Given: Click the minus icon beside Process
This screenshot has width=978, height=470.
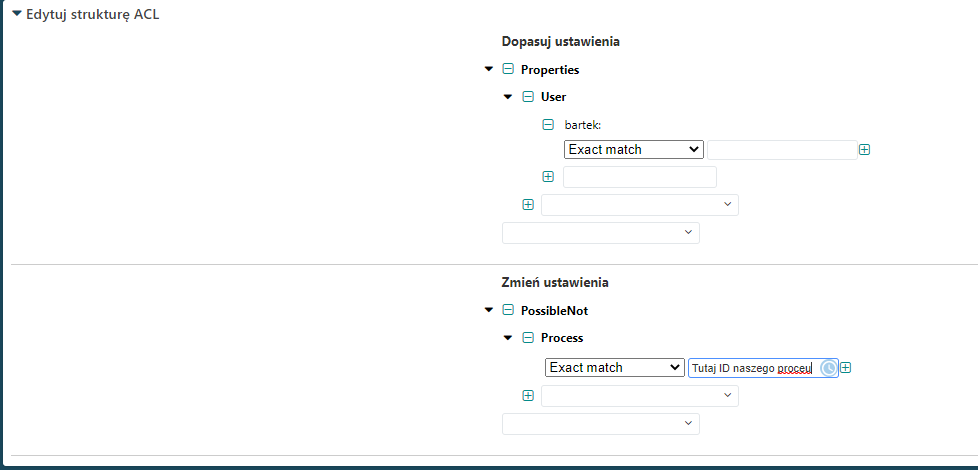Looking at the screenshot, I should click(x=528, y=338).
